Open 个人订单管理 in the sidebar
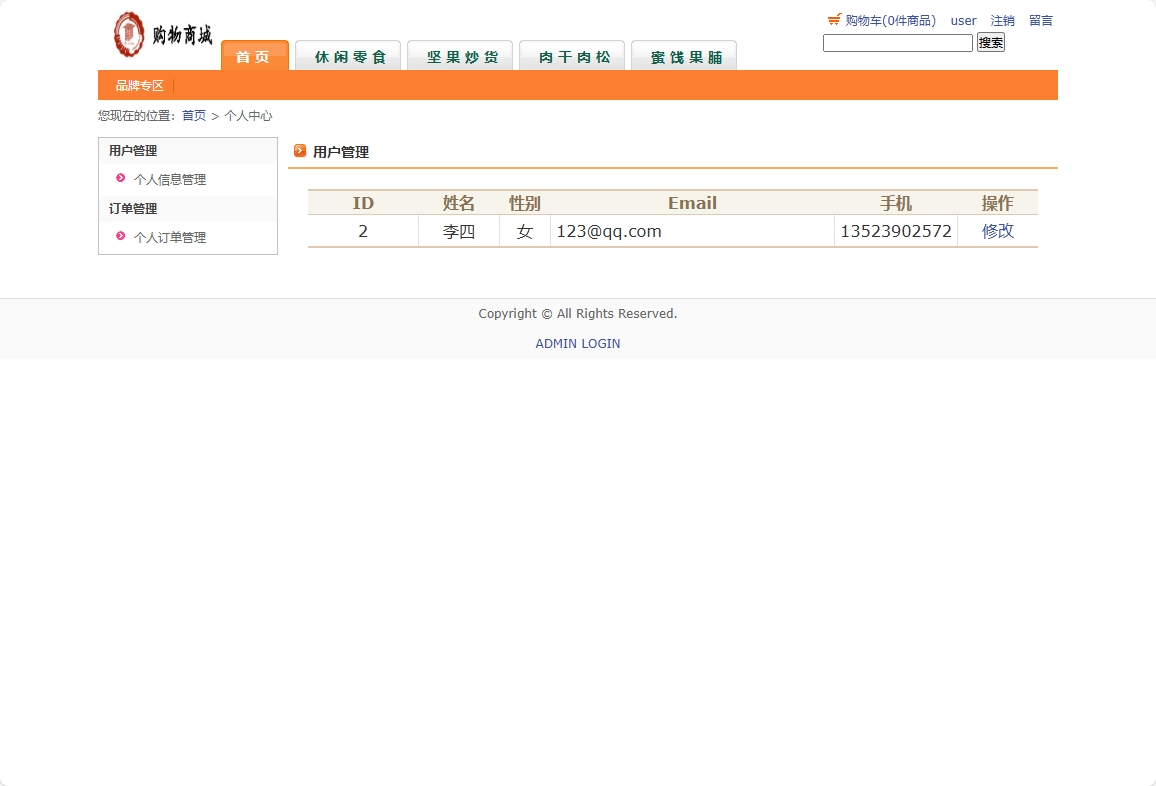The image size is (1156, 786). pyautogui.click(x=170, y=238)
